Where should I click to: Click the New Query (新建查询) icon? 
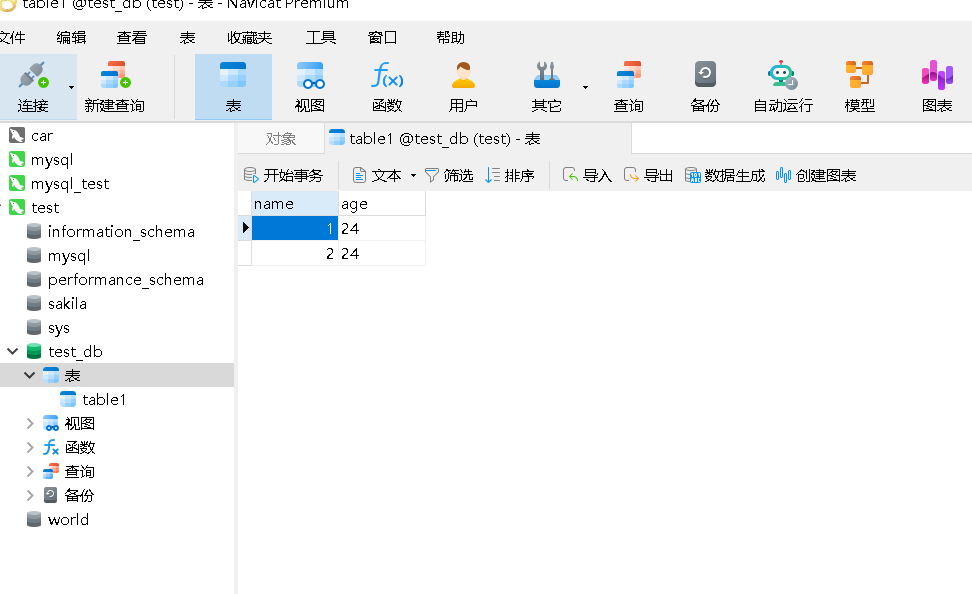[115, 87]
